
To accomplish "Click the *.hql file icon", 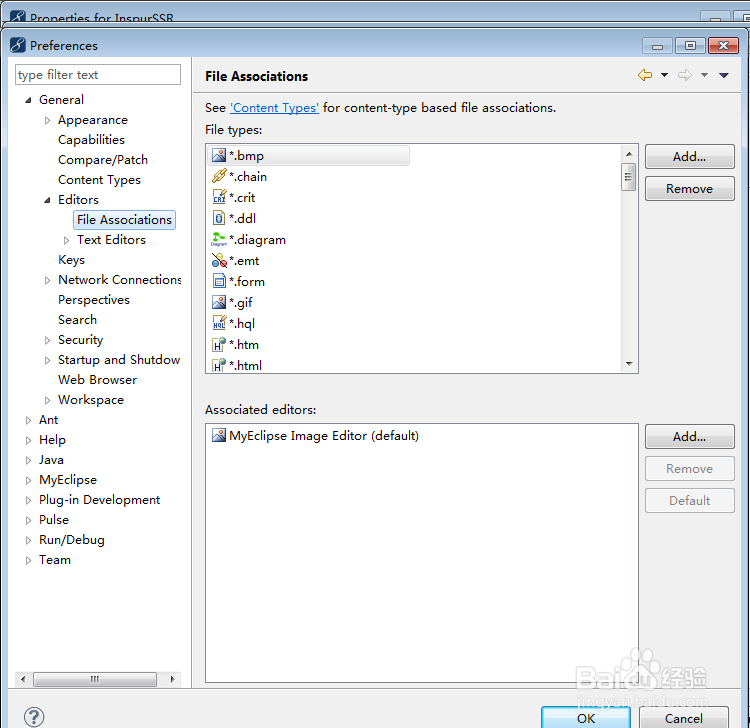I will (x=219, y=323).
